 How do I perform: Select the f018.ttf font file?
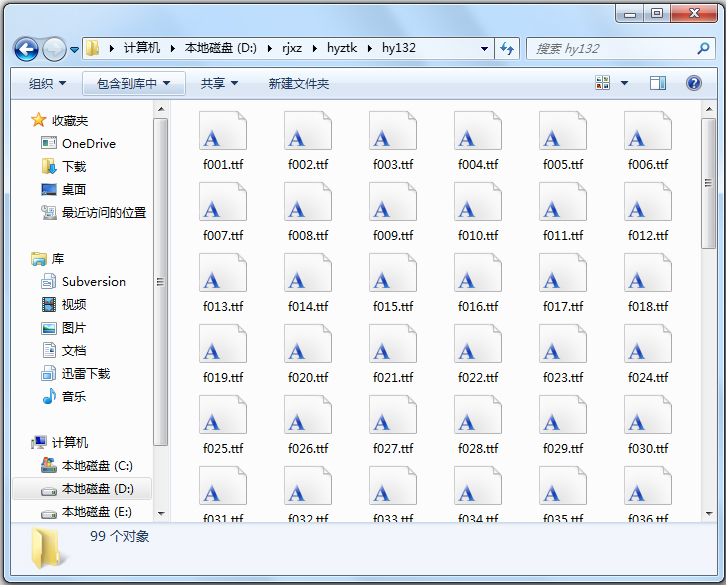tap(648, 284)
